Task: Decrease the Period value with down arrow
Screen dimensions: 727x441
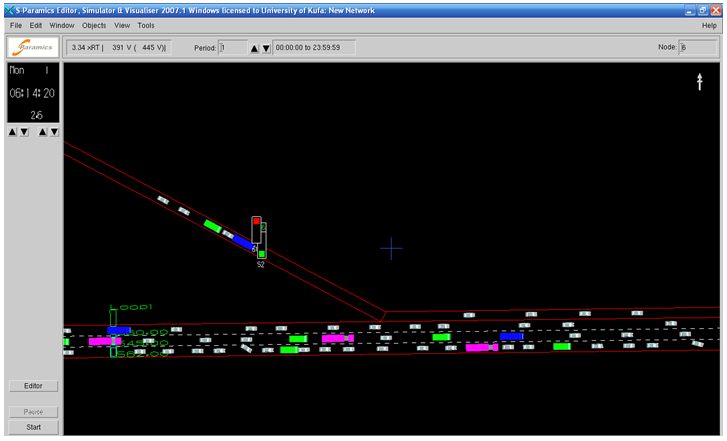Action: (266, 48)
